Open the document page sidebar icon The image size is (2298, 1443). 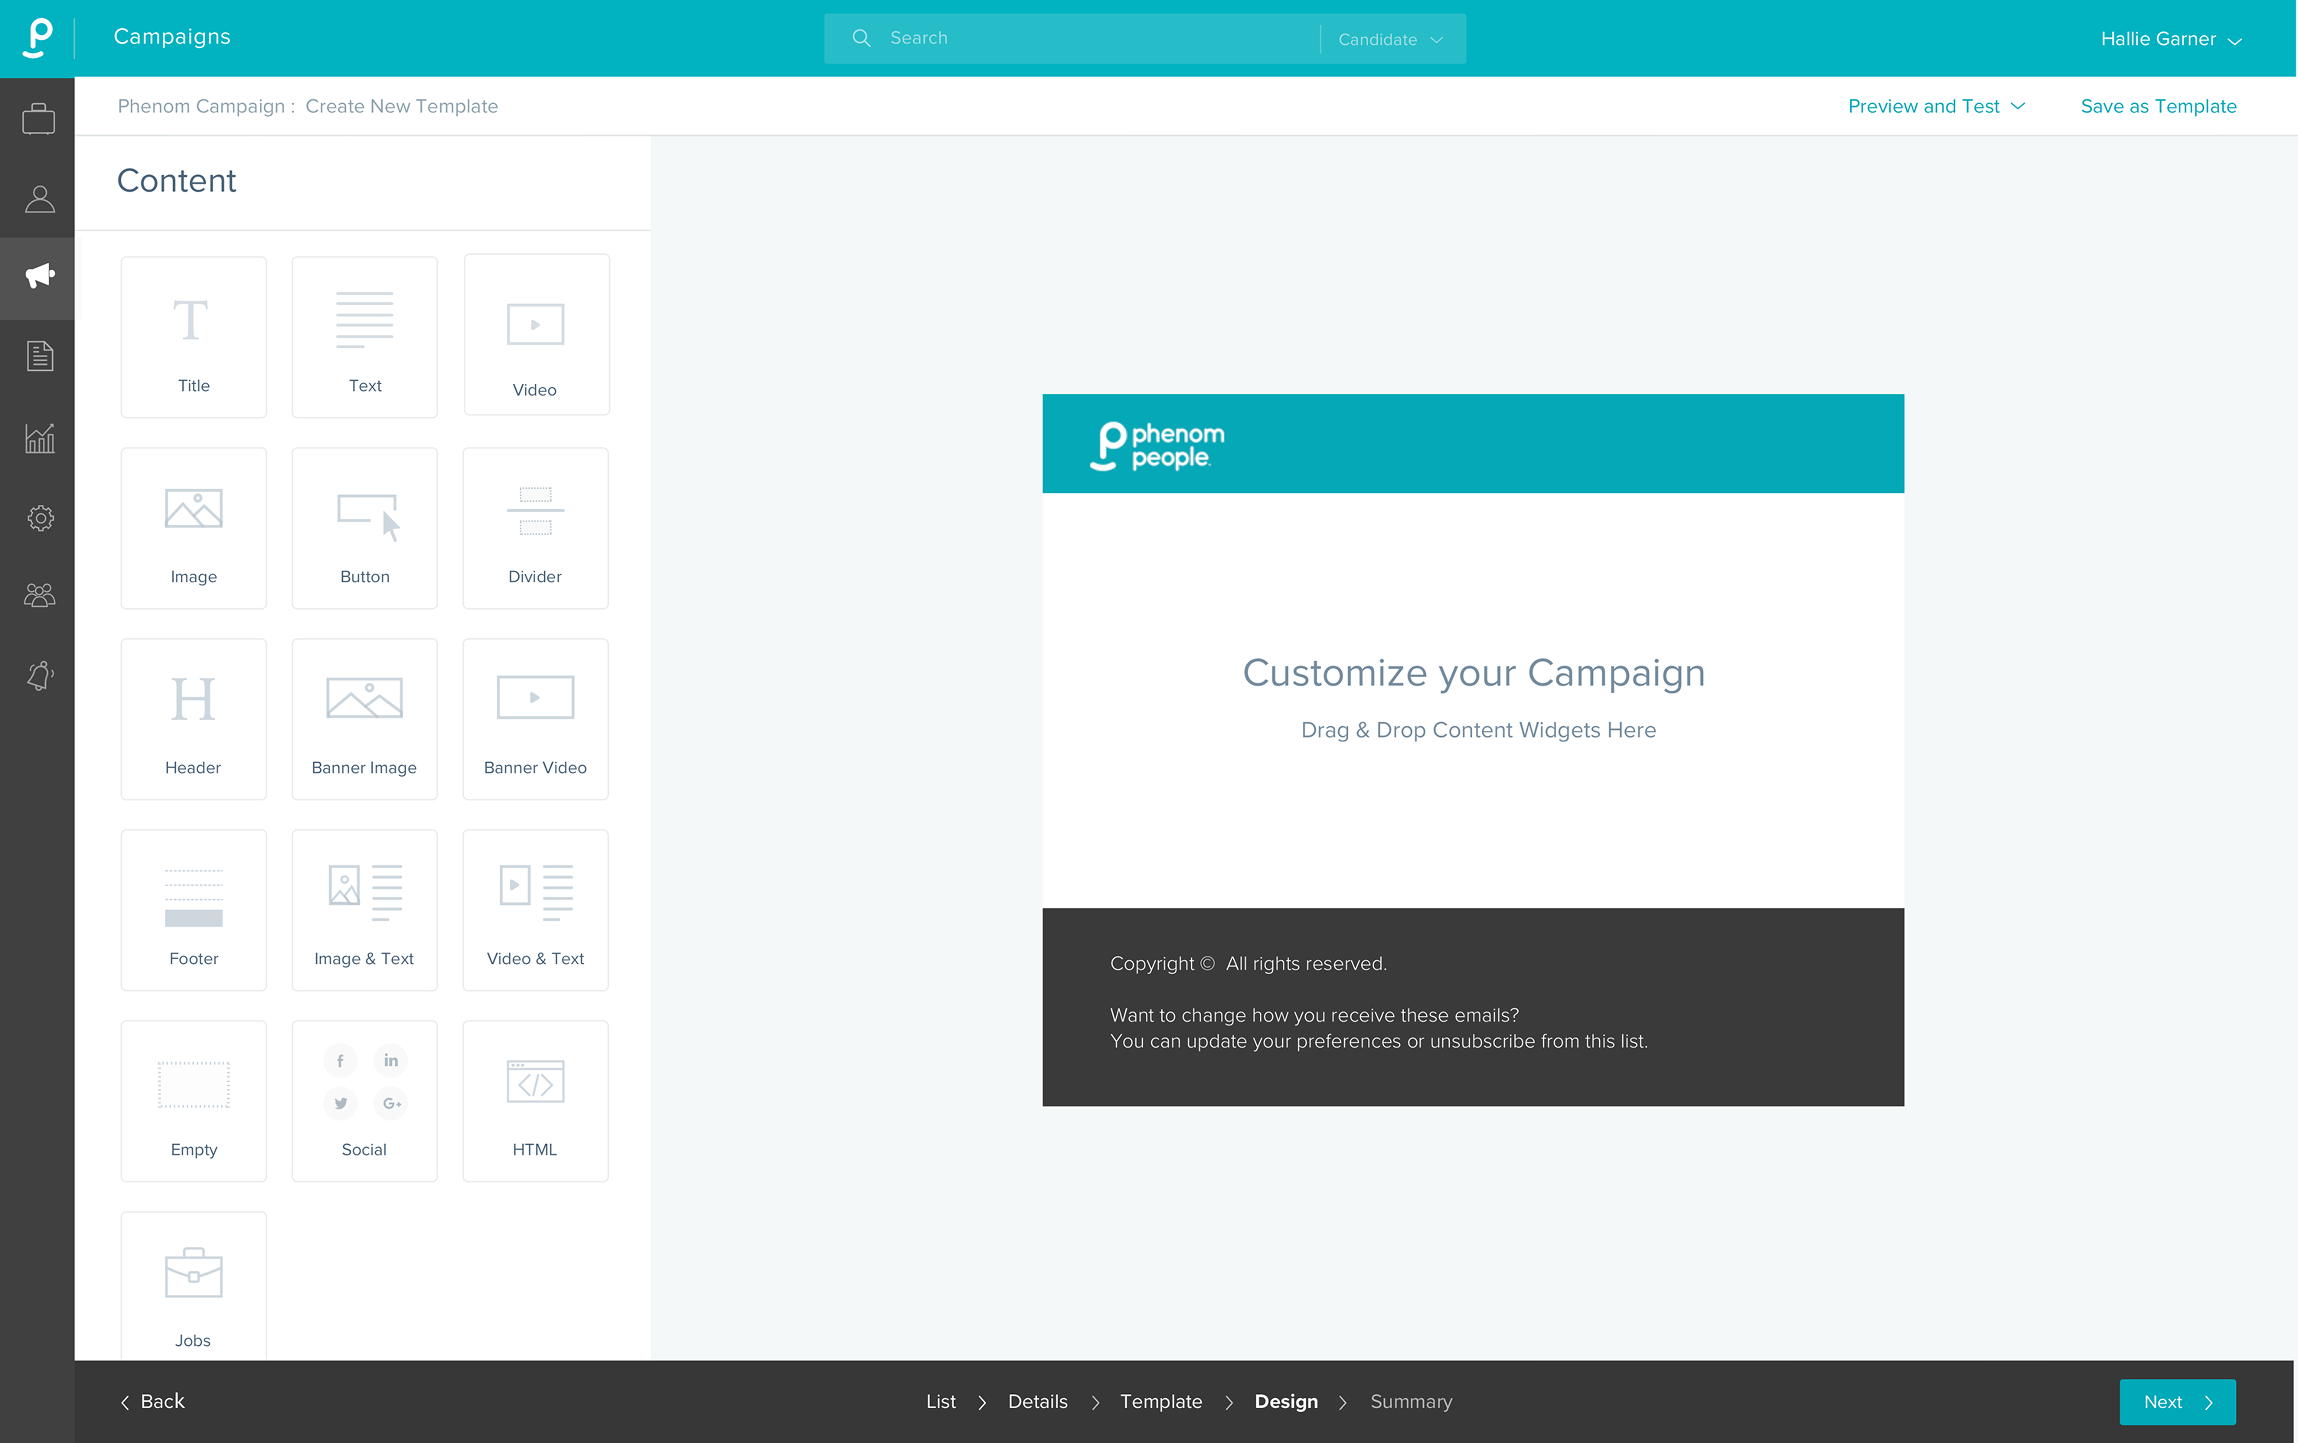tap(38, 356)
